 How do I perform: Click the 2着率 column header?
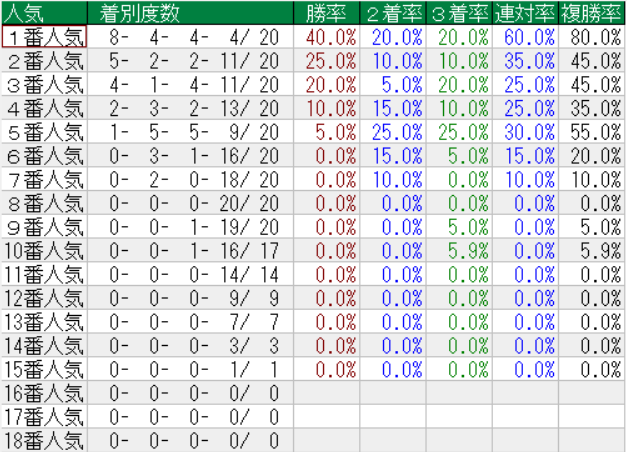click(x=393, y=13)
